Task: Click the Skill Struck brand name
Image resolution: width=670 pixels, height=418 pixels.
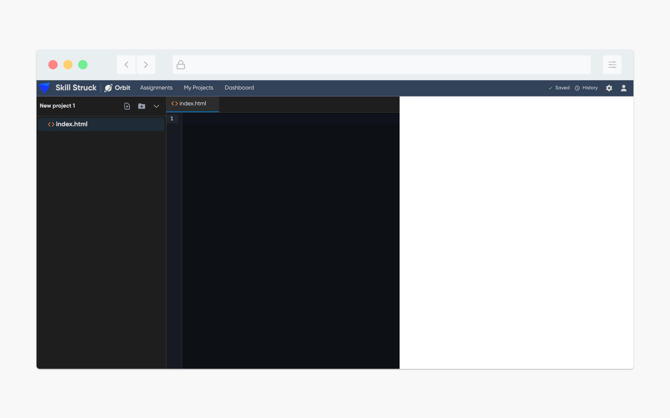Action: (x=76, y=88)
